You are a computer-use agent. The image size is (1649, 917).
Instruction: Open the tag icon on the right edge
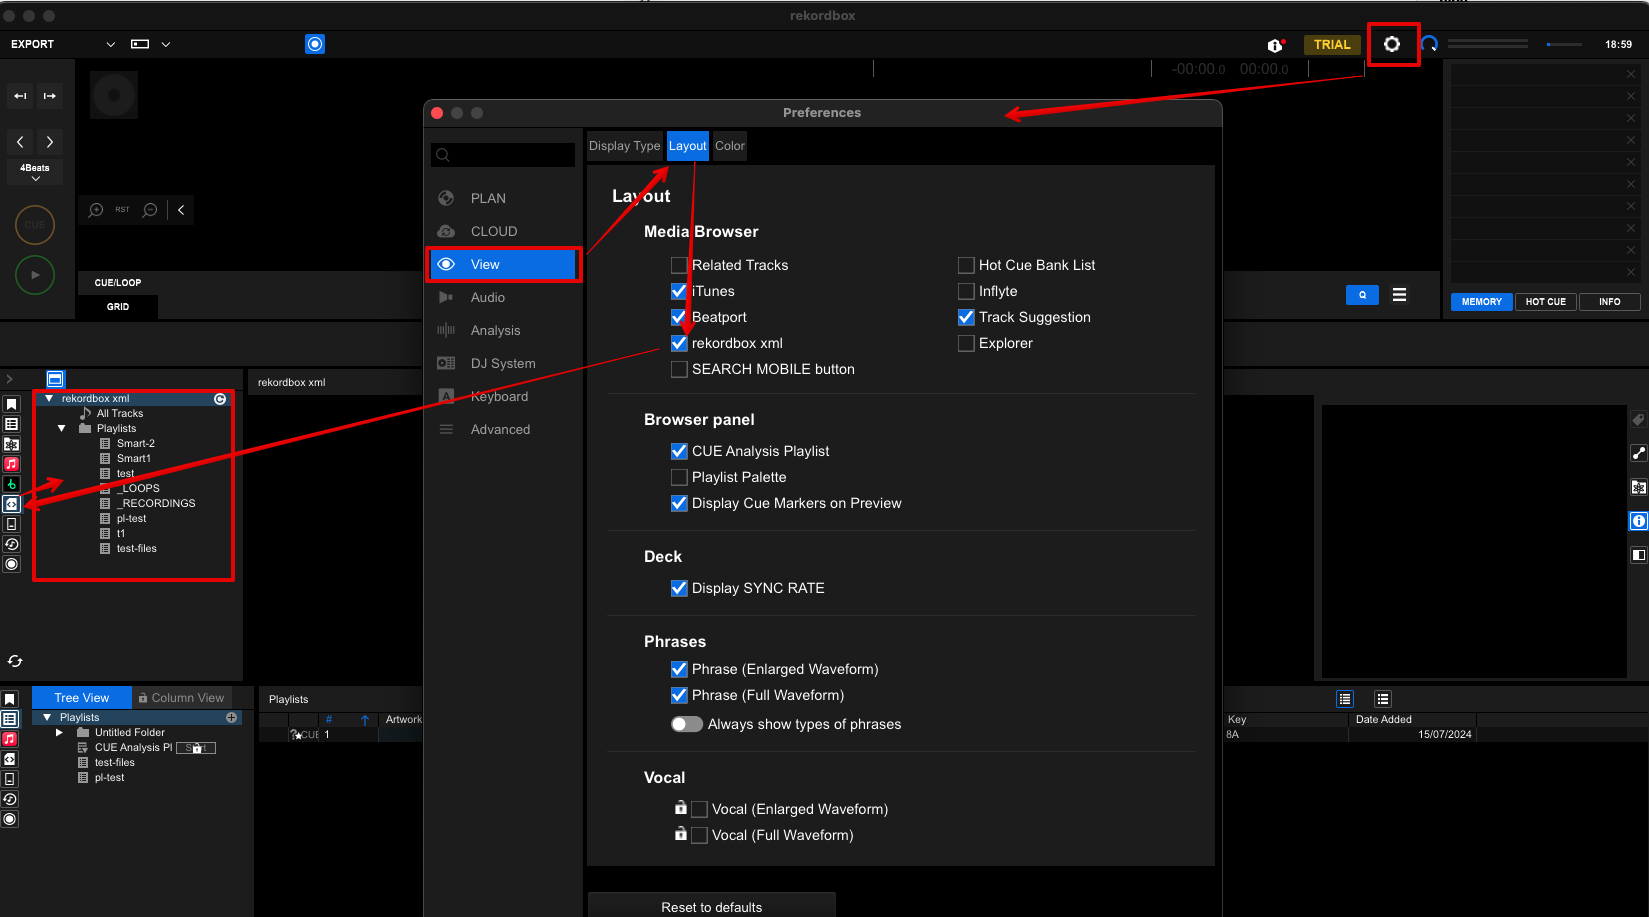point(1638,420)
